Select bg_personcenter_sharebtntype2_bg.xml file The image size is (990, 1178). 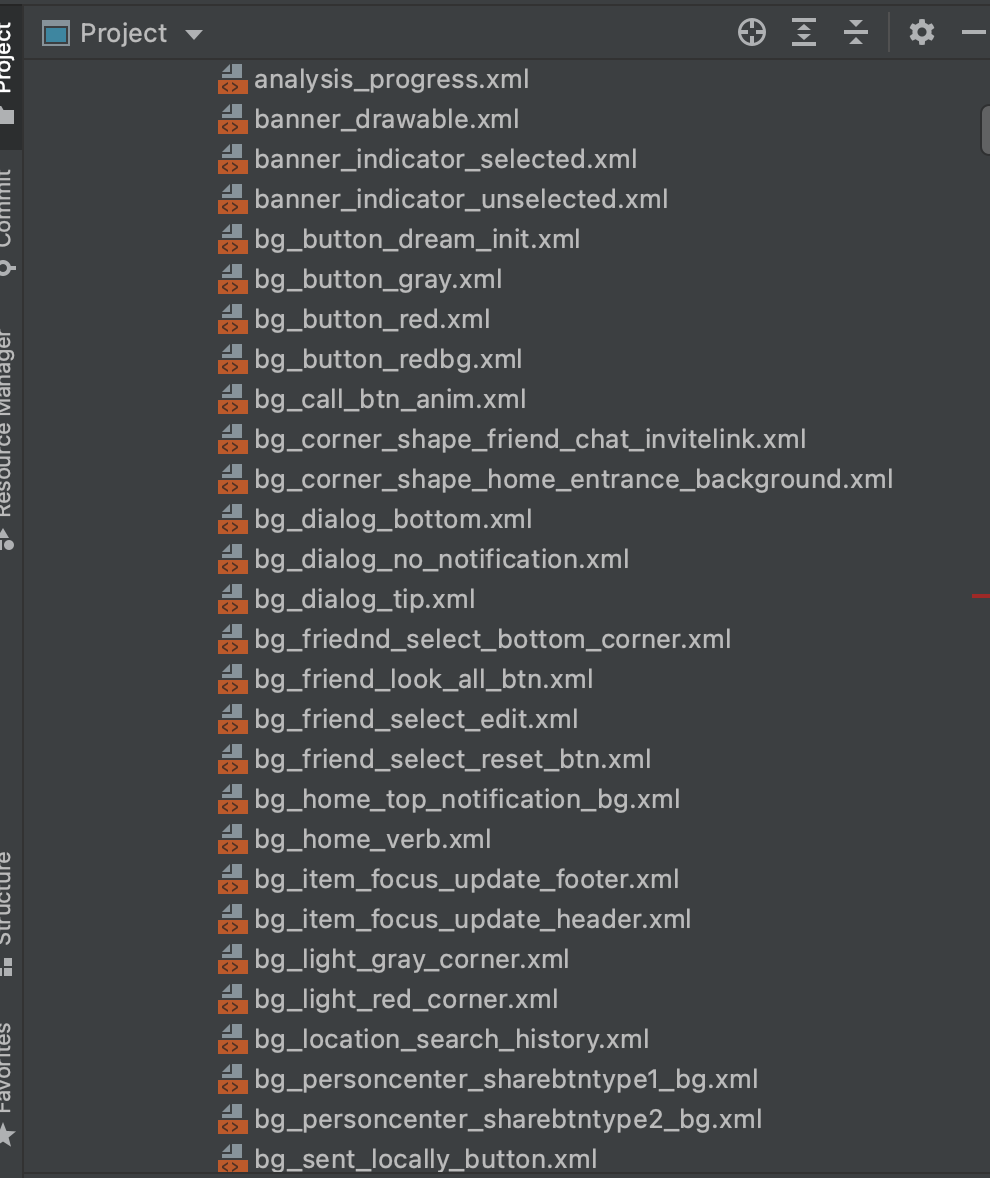click(x=508, y=1119)
